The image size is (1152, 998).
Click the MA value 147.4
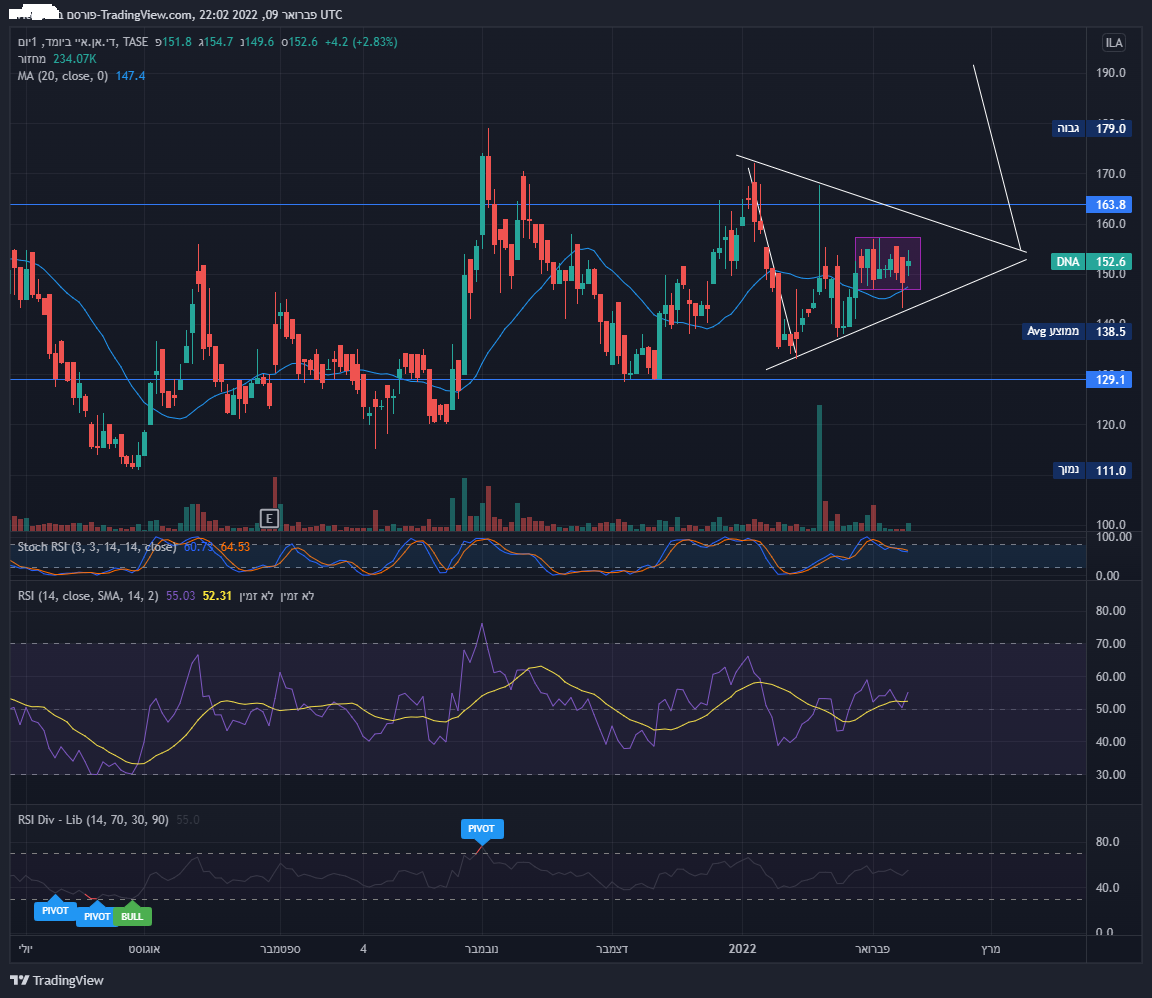(x=130, y=76)
